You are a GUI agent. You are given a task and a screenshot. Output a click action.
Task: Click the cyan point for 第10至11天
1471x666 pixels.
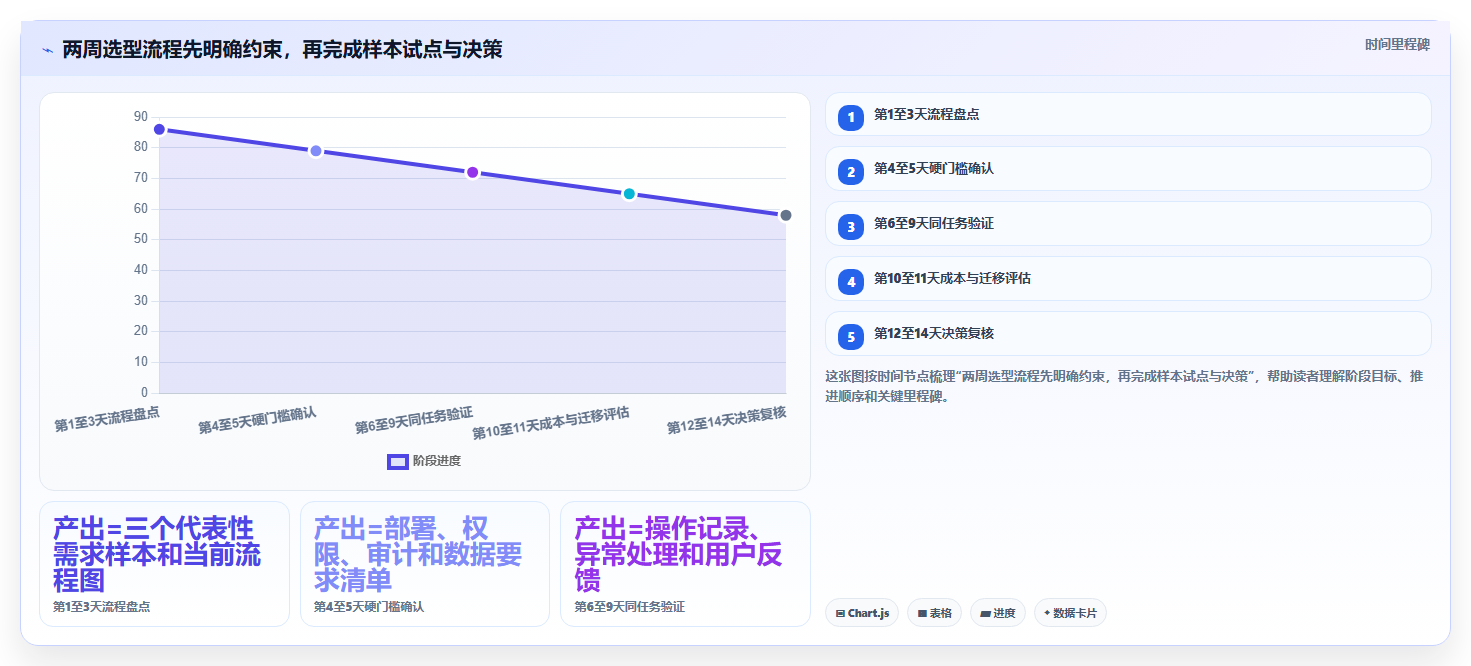tap(629, 194)
